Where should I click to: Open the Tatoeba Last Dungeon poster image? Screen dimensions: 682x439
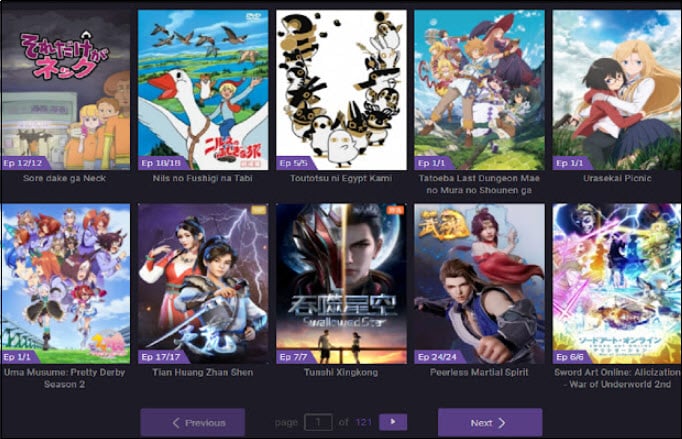coord(479,90)
